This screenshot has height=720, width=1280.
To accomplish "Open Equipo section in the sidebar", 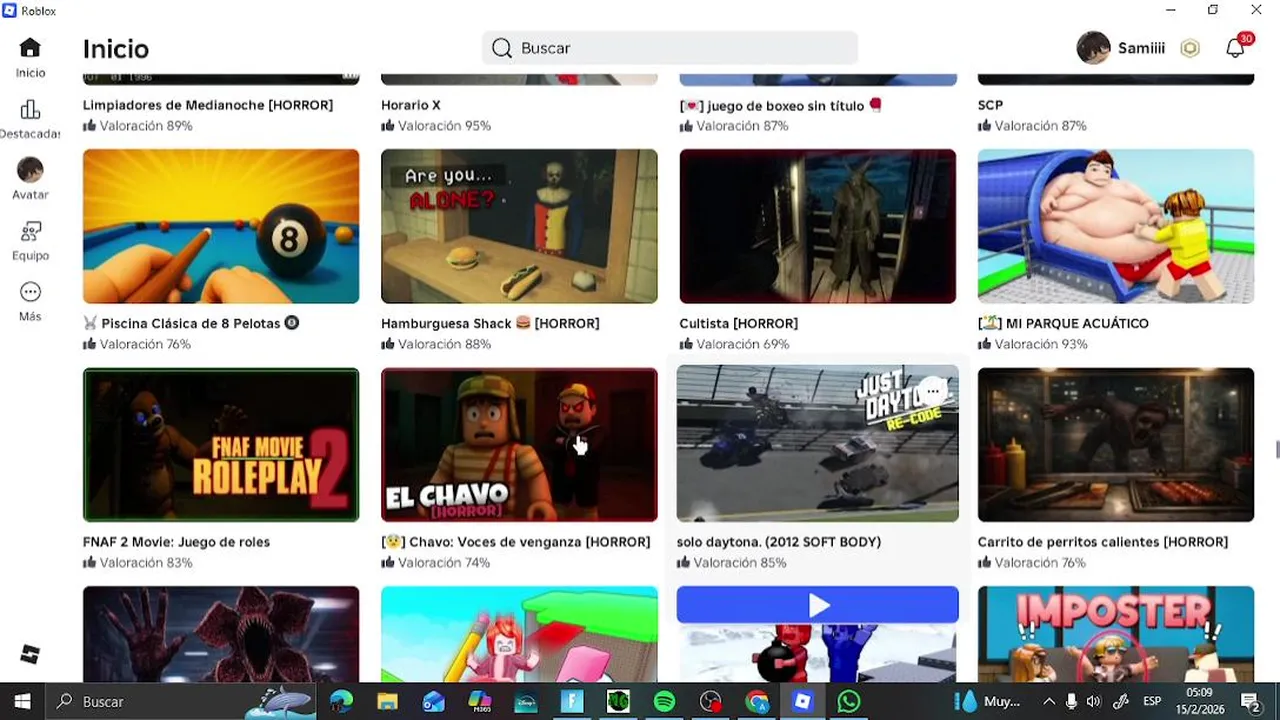I will pyautogui.click(x=30, y=241).
